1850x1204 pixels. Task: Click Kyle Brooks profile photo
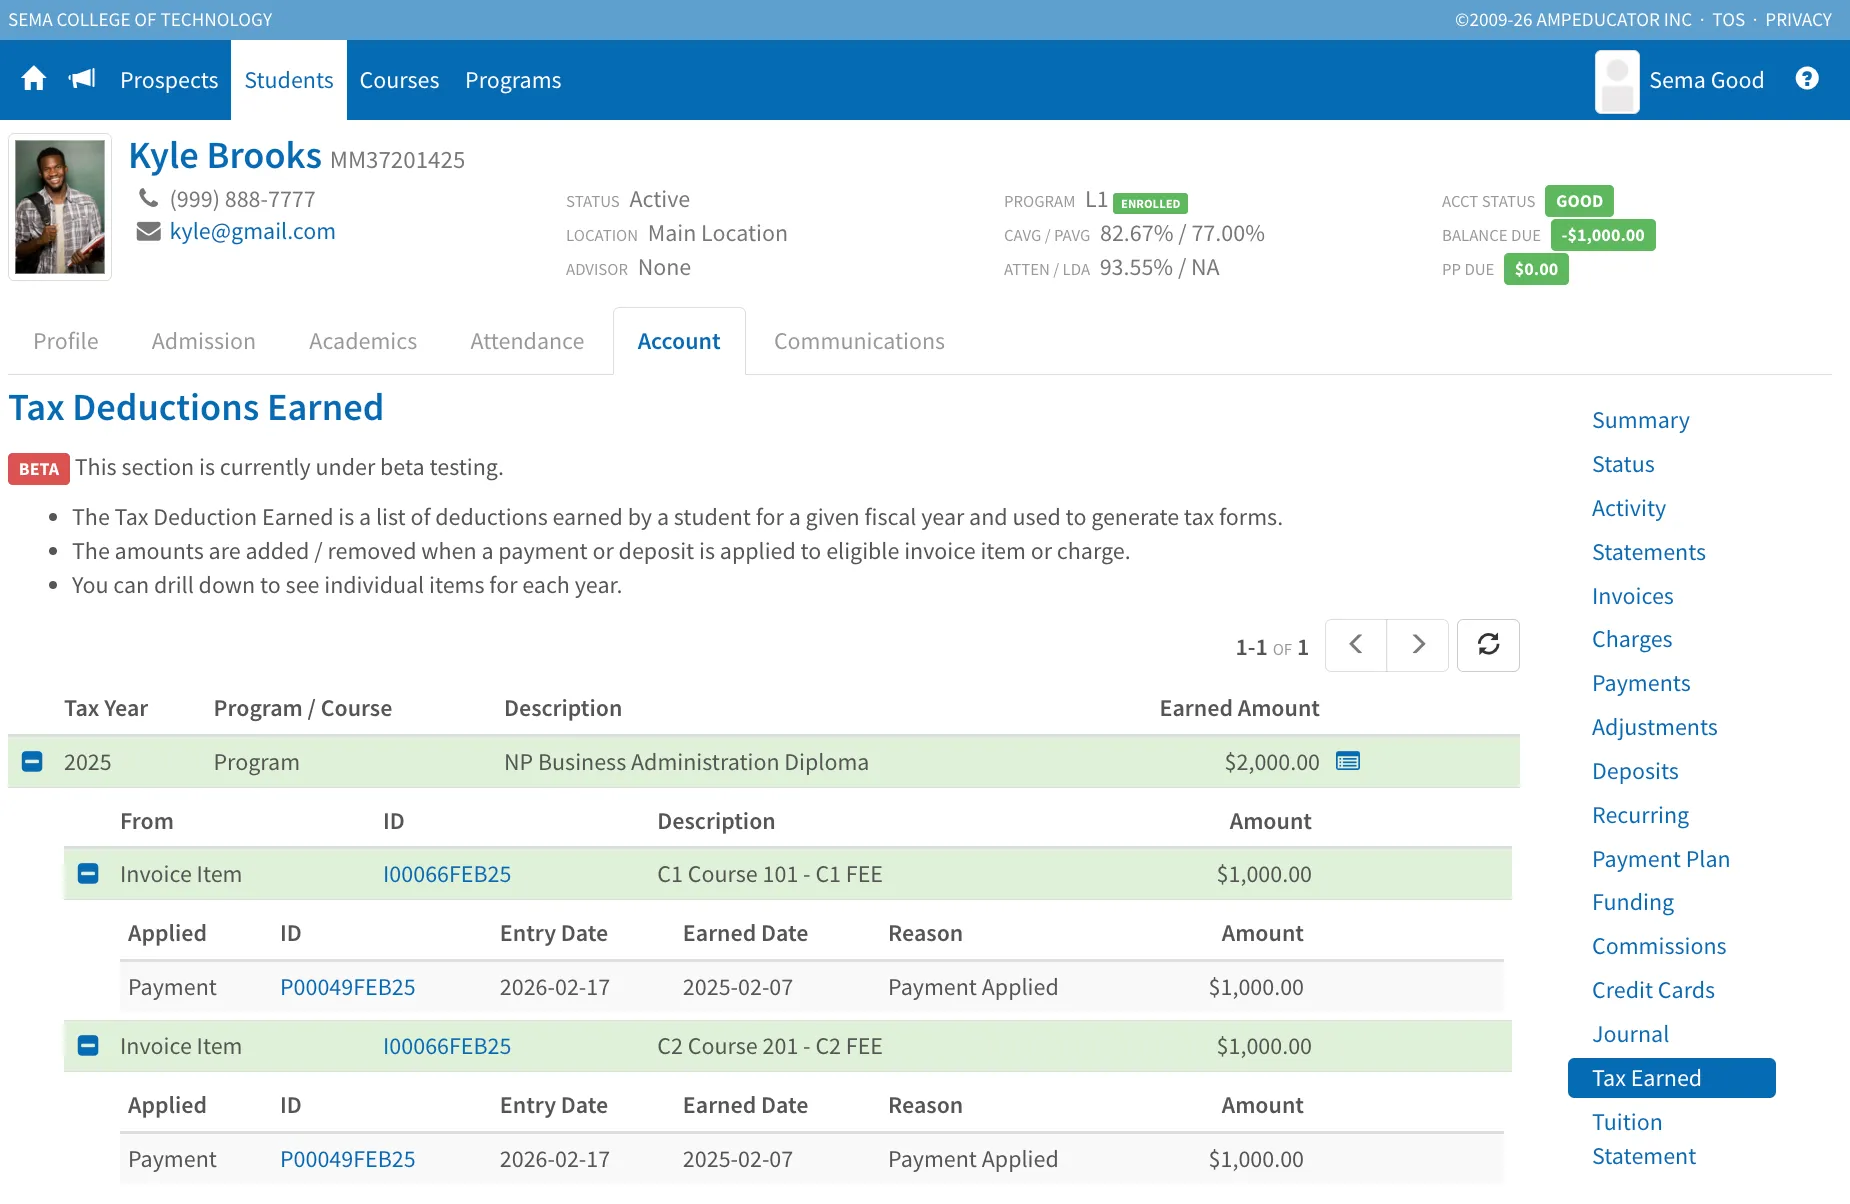[60, 207]
